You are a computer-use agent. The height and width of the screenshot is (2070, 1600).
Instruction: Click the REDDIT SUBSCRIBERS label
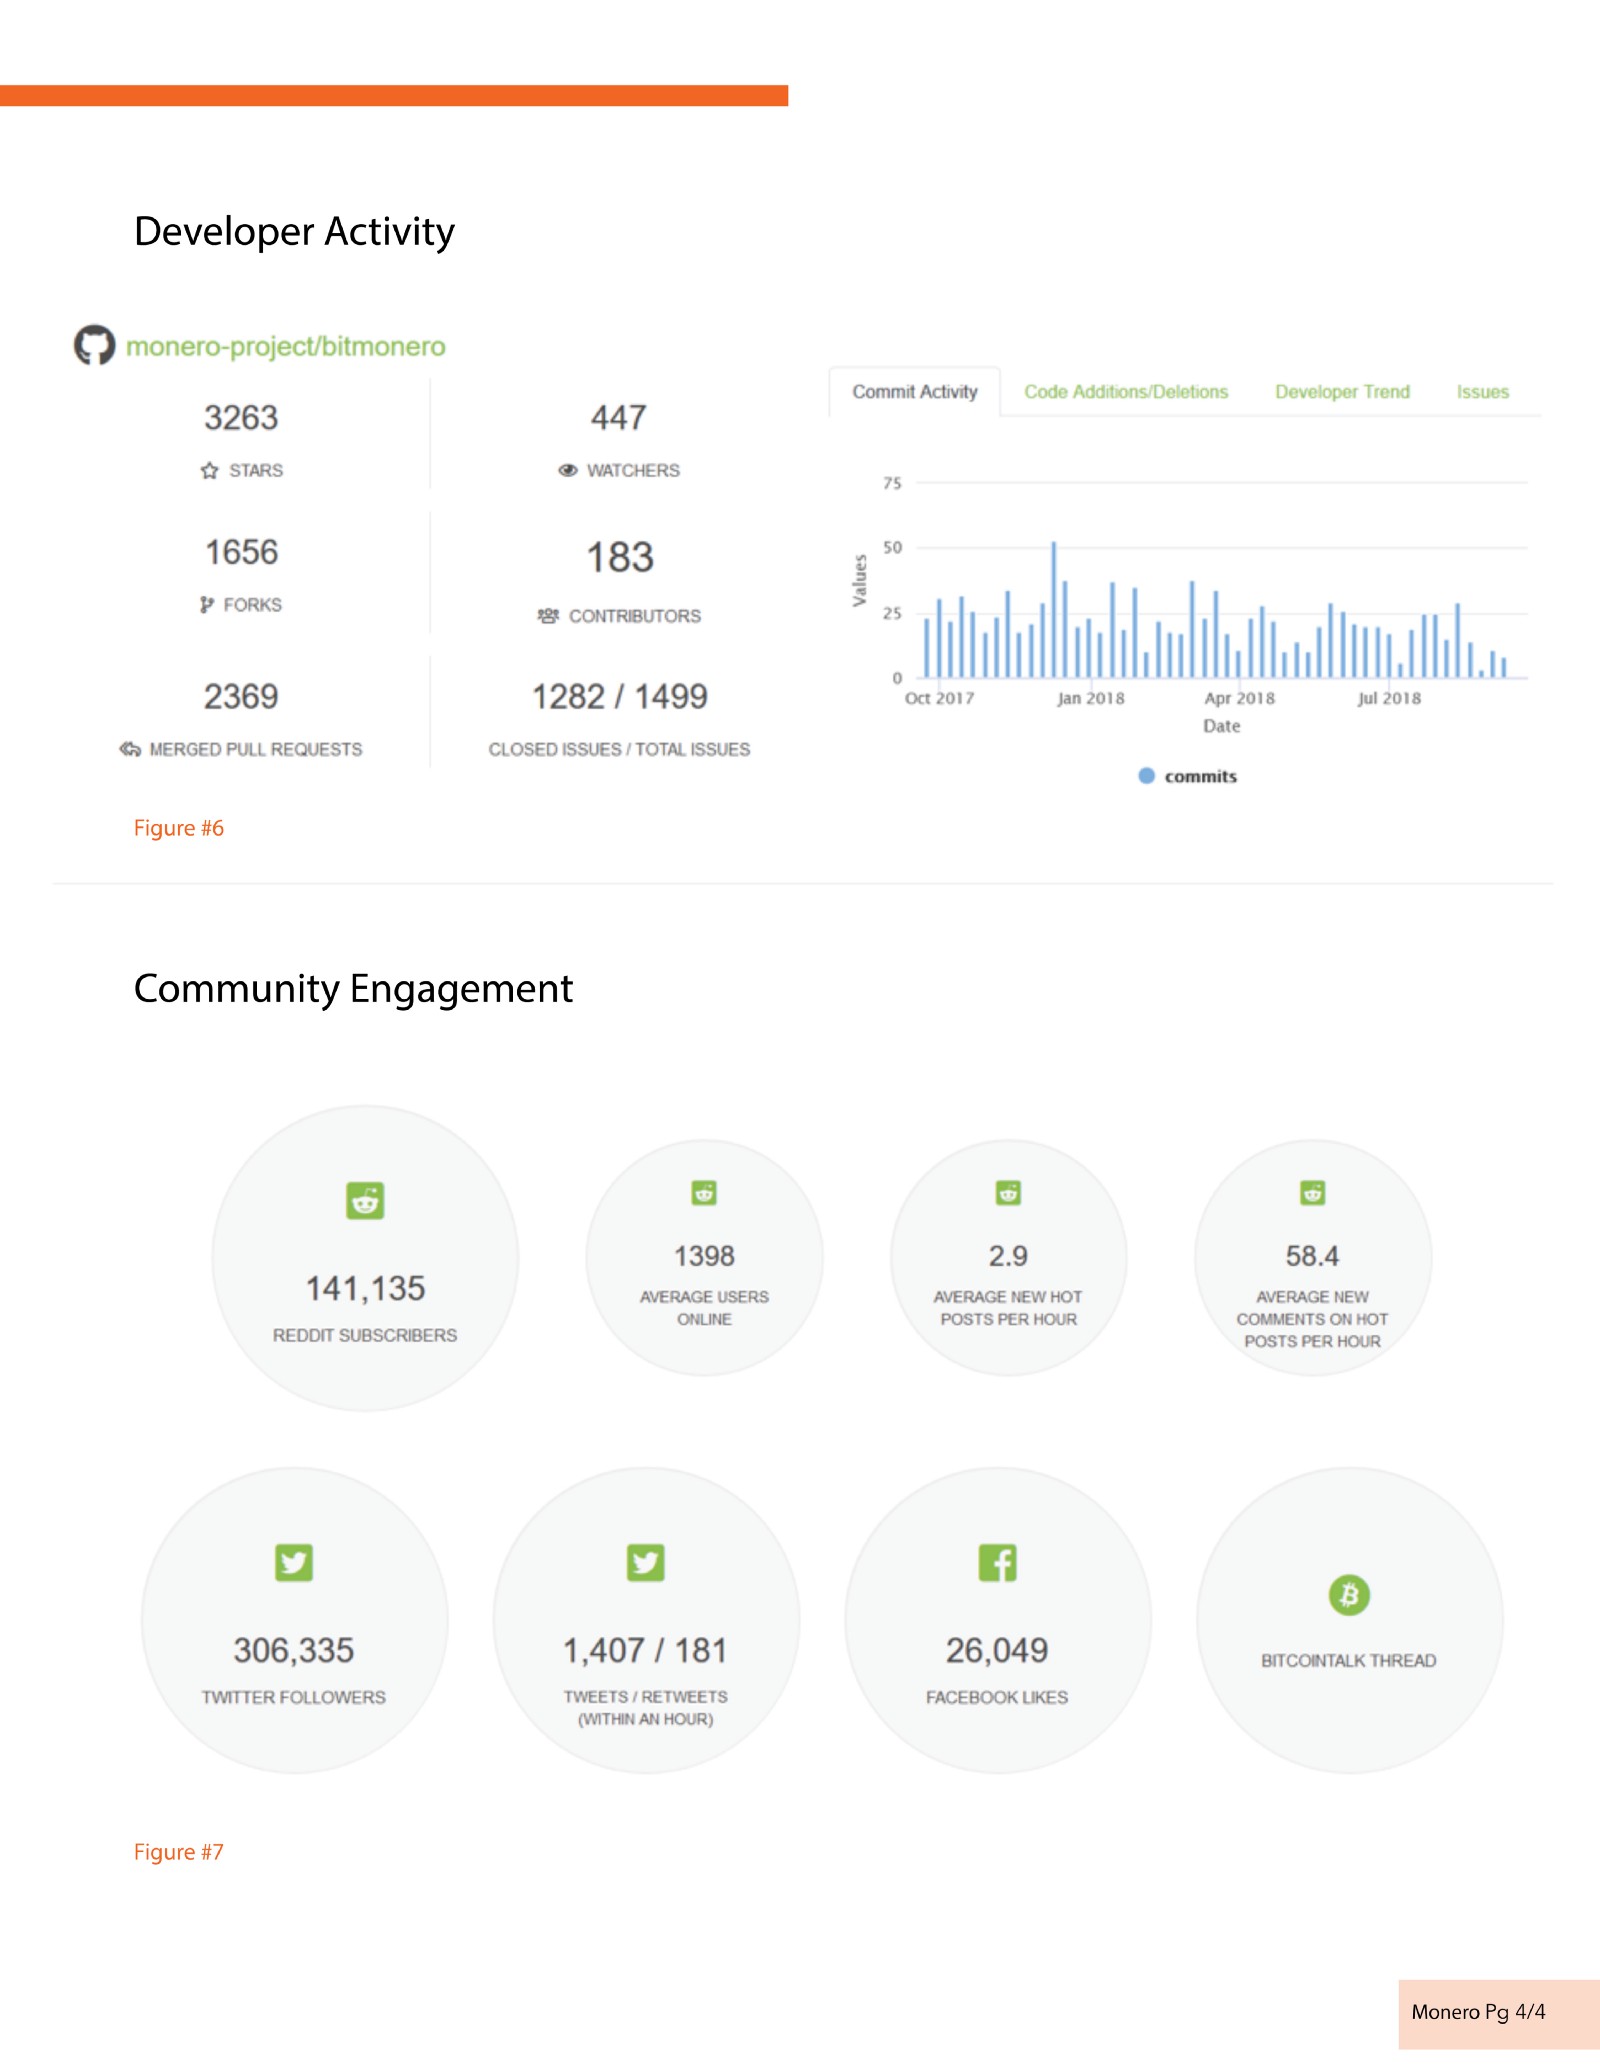tap(365, 1335)
